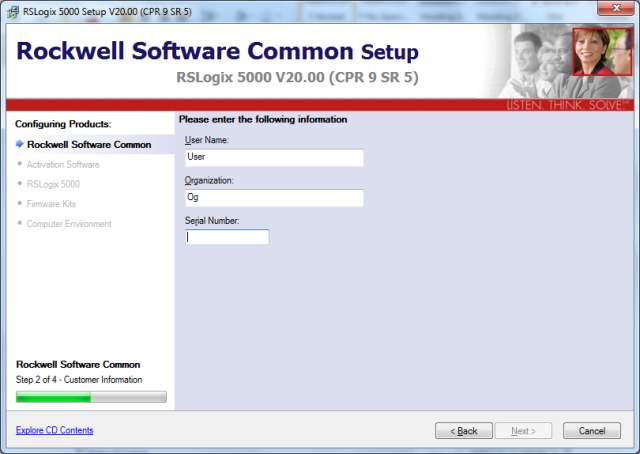640x454 pixels.
Task: Go back with the Back button
Action: coord(464,431)
